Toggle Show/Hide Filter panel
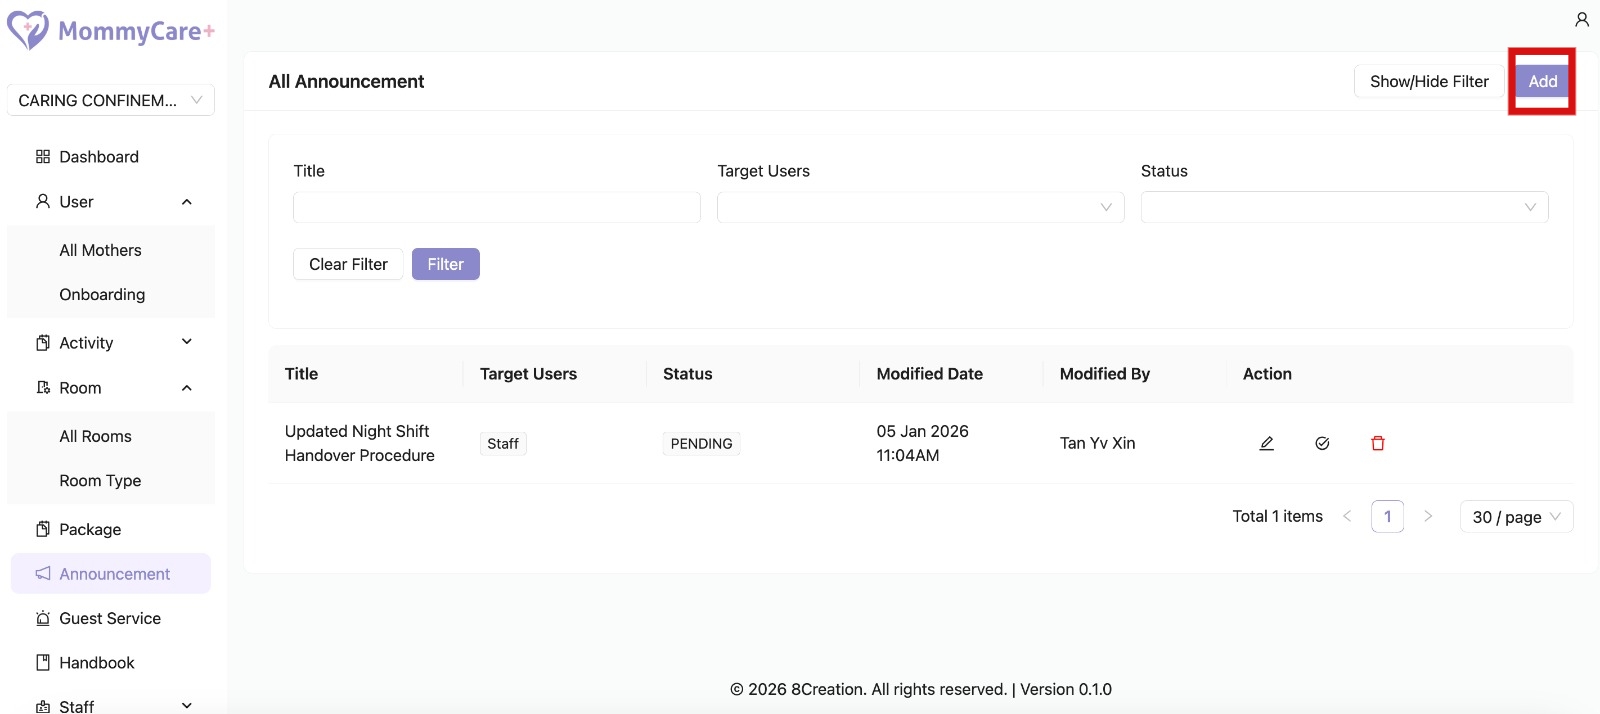Image resolution: width=1600 pixels, height=714 pixels. pyautogui.click(x=1428, y=82)
